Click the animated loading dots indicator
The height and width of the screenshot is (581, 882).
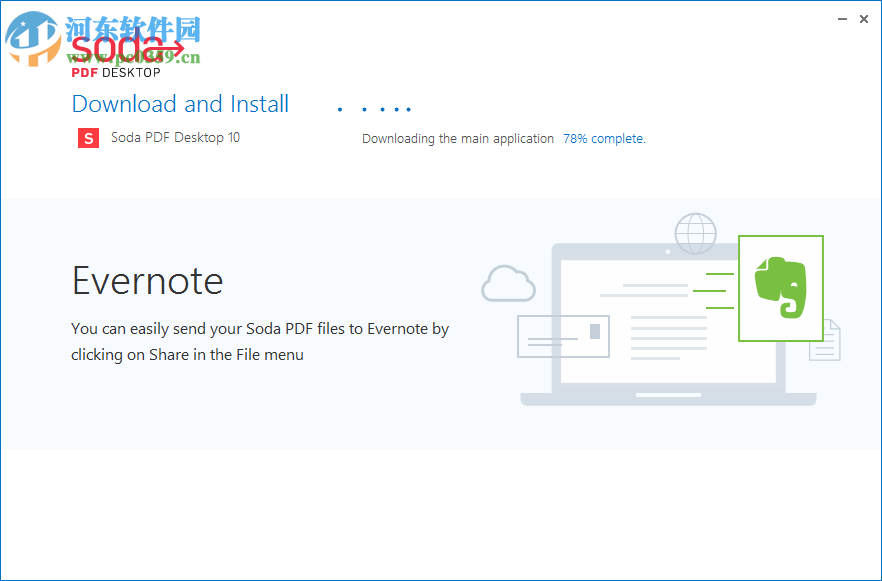click(374, 109)
